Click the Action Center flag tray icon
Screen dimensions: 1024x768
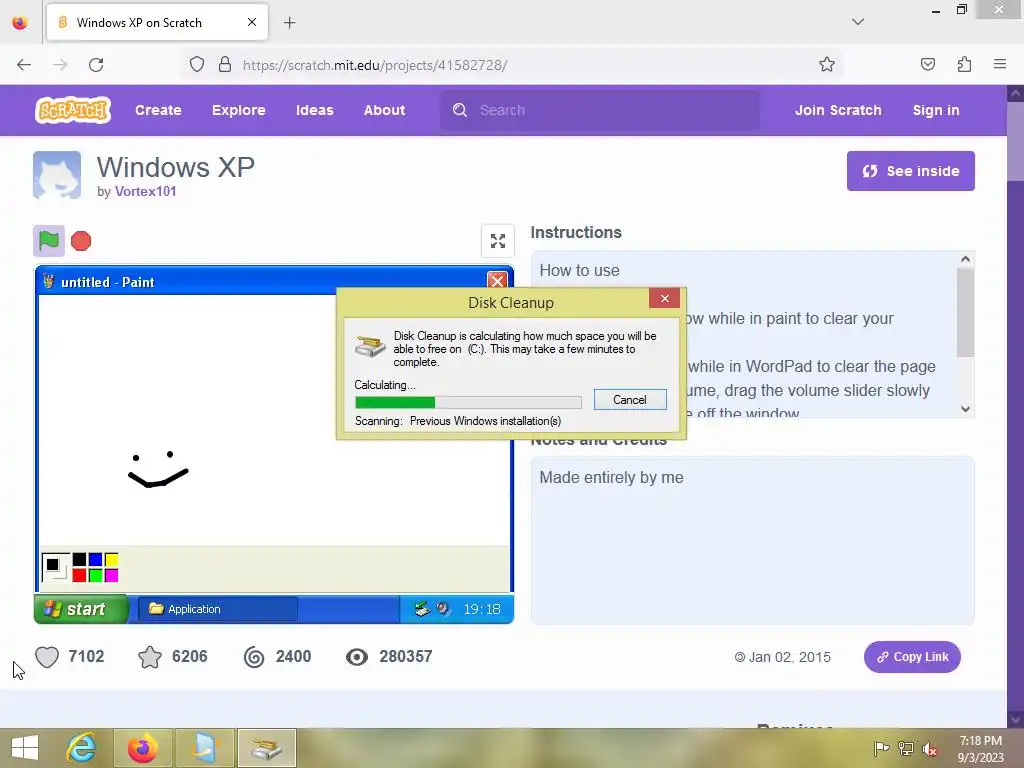[x=881, y=748]
